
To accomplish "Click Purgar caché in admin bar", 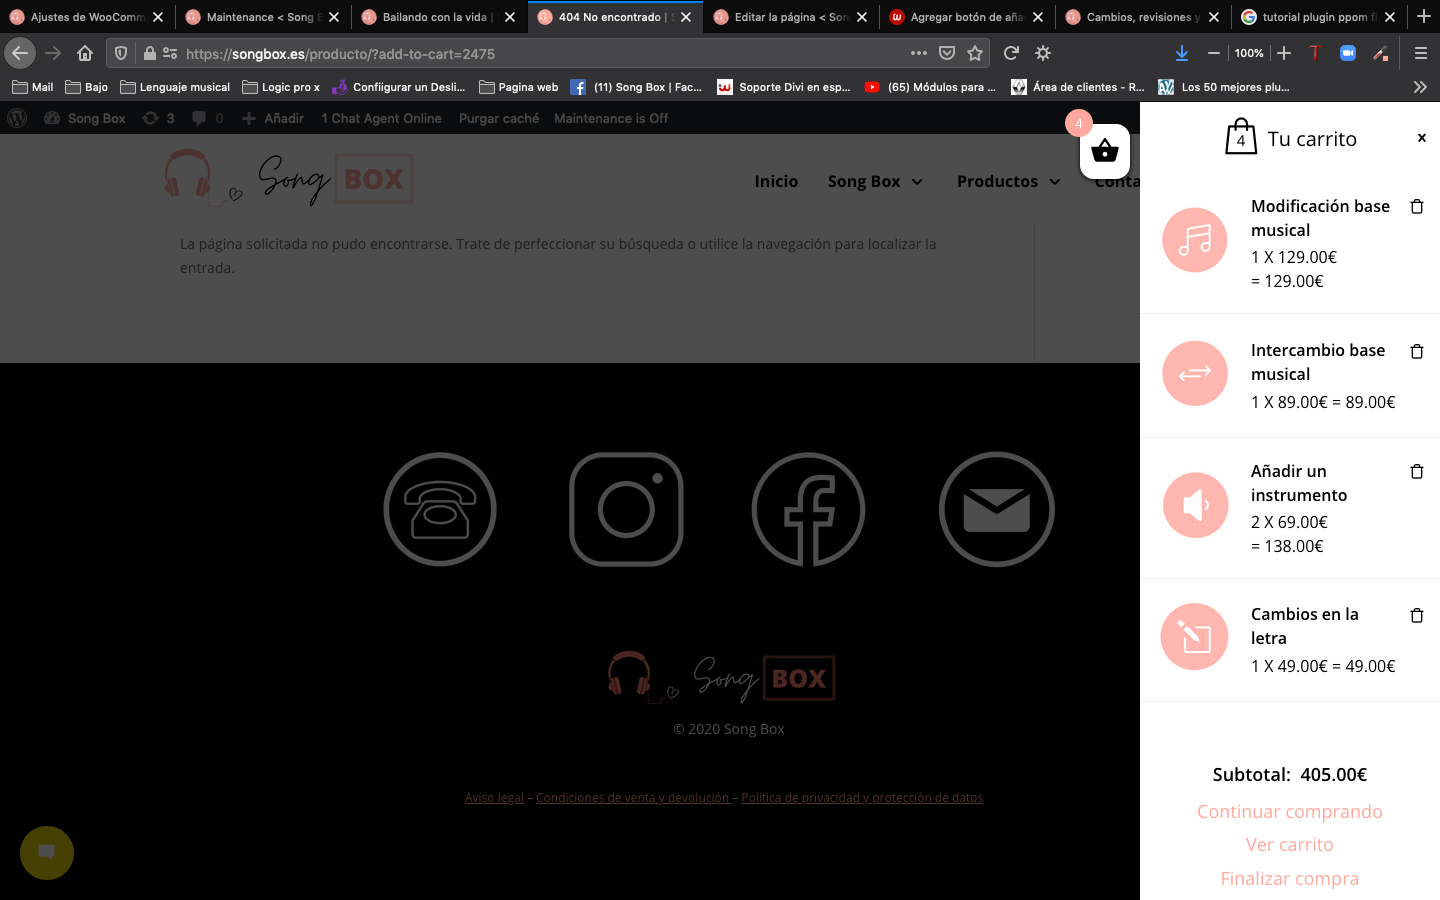I will click(x=499, y=118).
